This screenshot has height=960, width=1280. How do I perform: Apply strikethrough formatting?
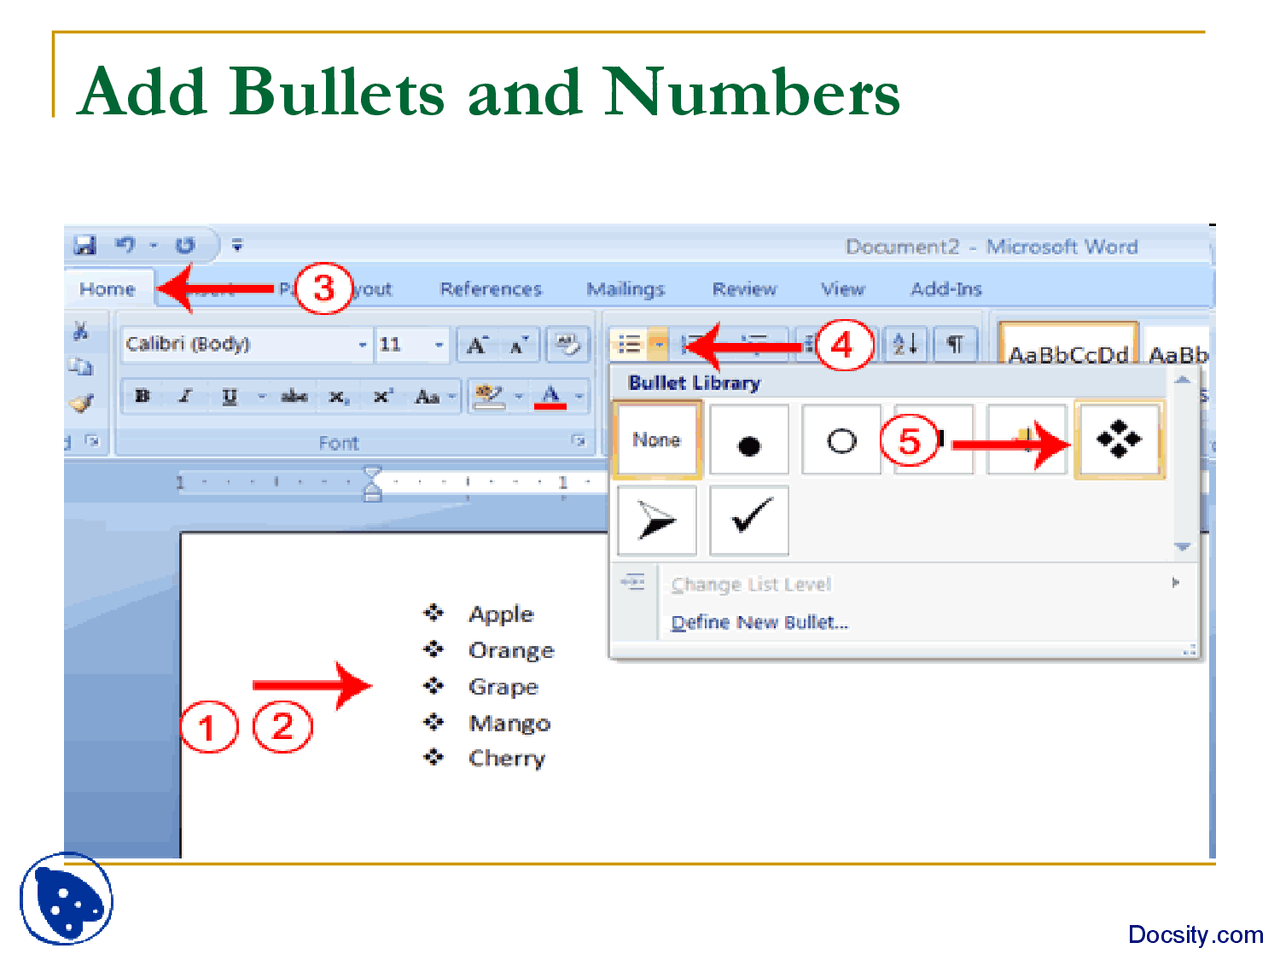tap(293, 396)
